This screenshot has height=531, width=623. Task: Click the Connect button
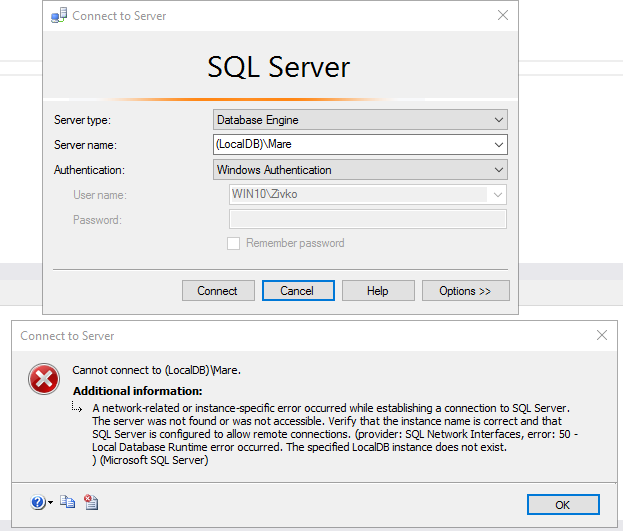click(217, 291)
